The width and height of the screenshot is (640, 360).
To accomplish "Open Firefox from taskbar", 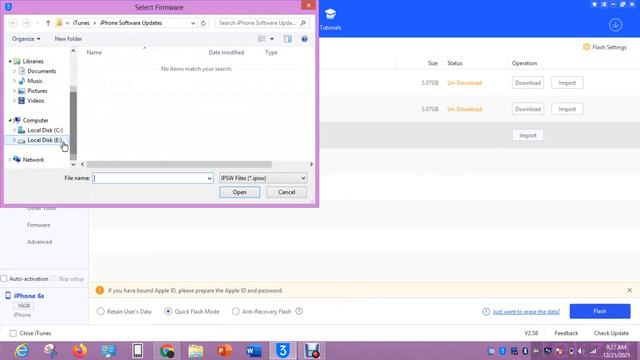I will [x=80, y=351].
